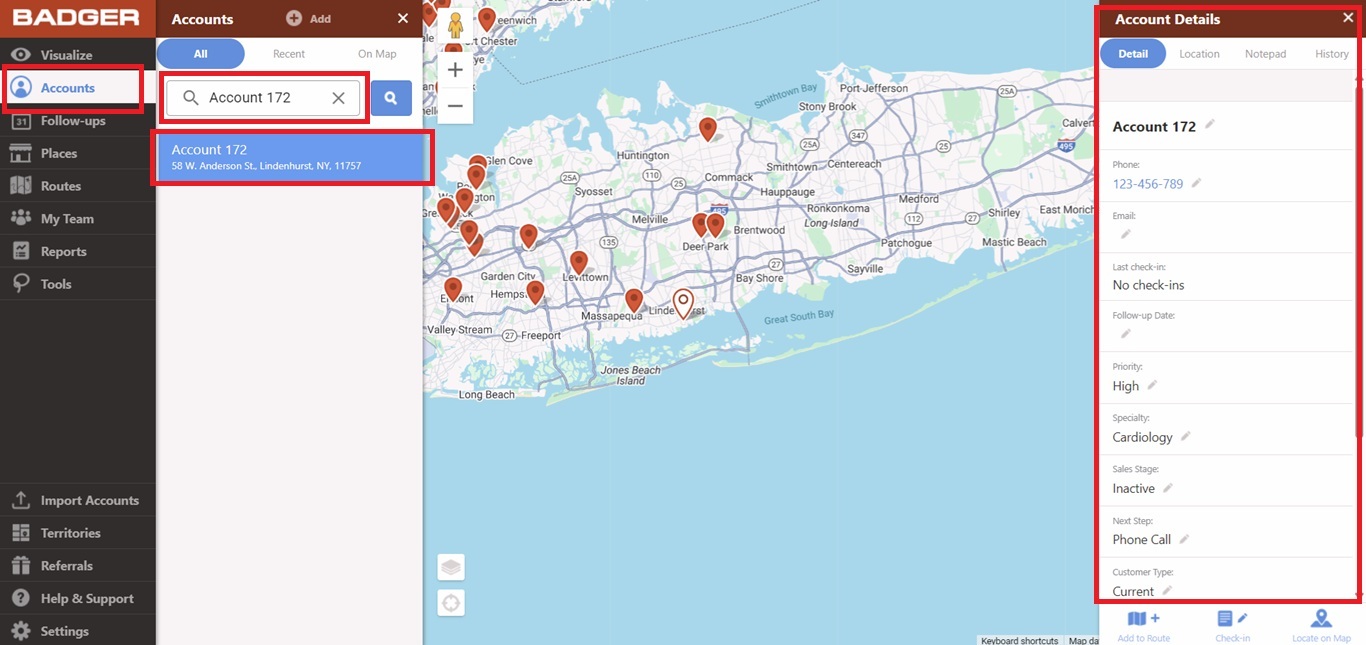Open Territories from the sidebar
1366x645 pixels.
point(70,533)
